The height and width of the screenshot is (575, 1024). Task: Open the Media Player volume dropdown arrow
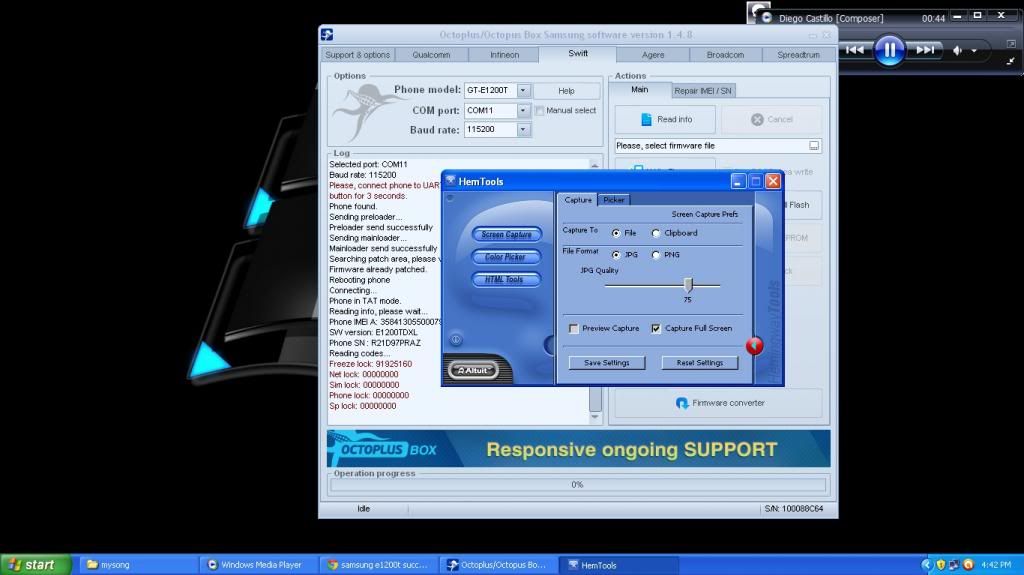coord(974,50)
